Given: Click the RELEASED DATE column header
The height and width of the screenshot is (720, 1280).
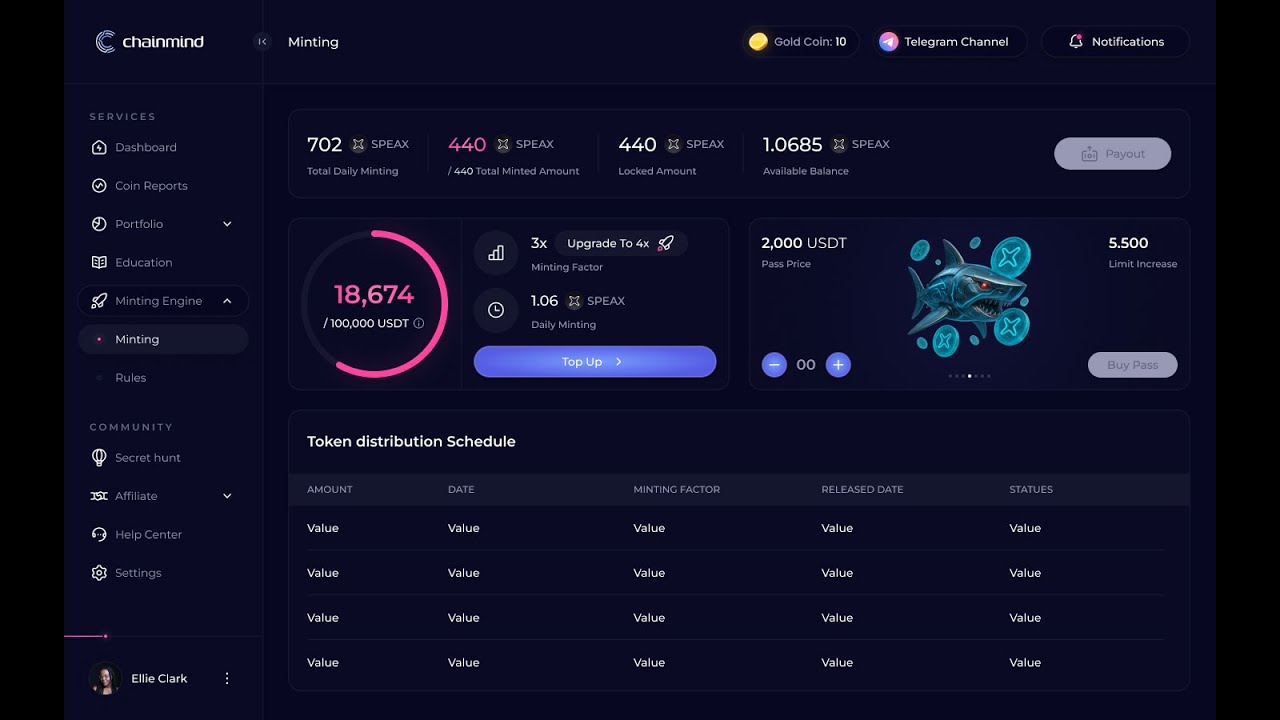Looking at the screenshot, I should (862, 490).
